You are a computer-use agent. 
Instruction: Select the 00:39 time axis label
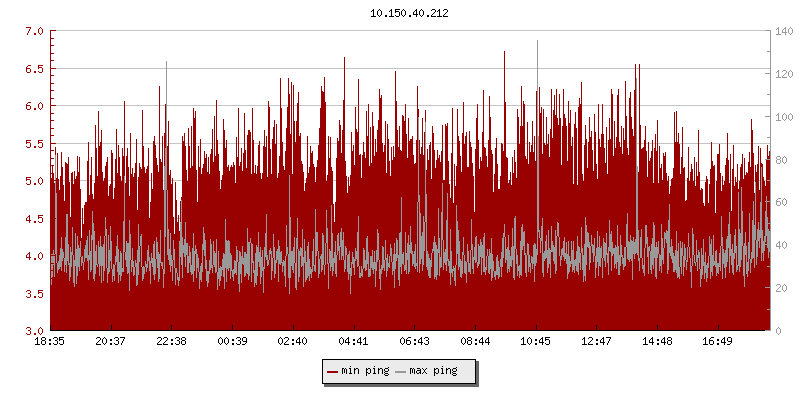point(232,342)
